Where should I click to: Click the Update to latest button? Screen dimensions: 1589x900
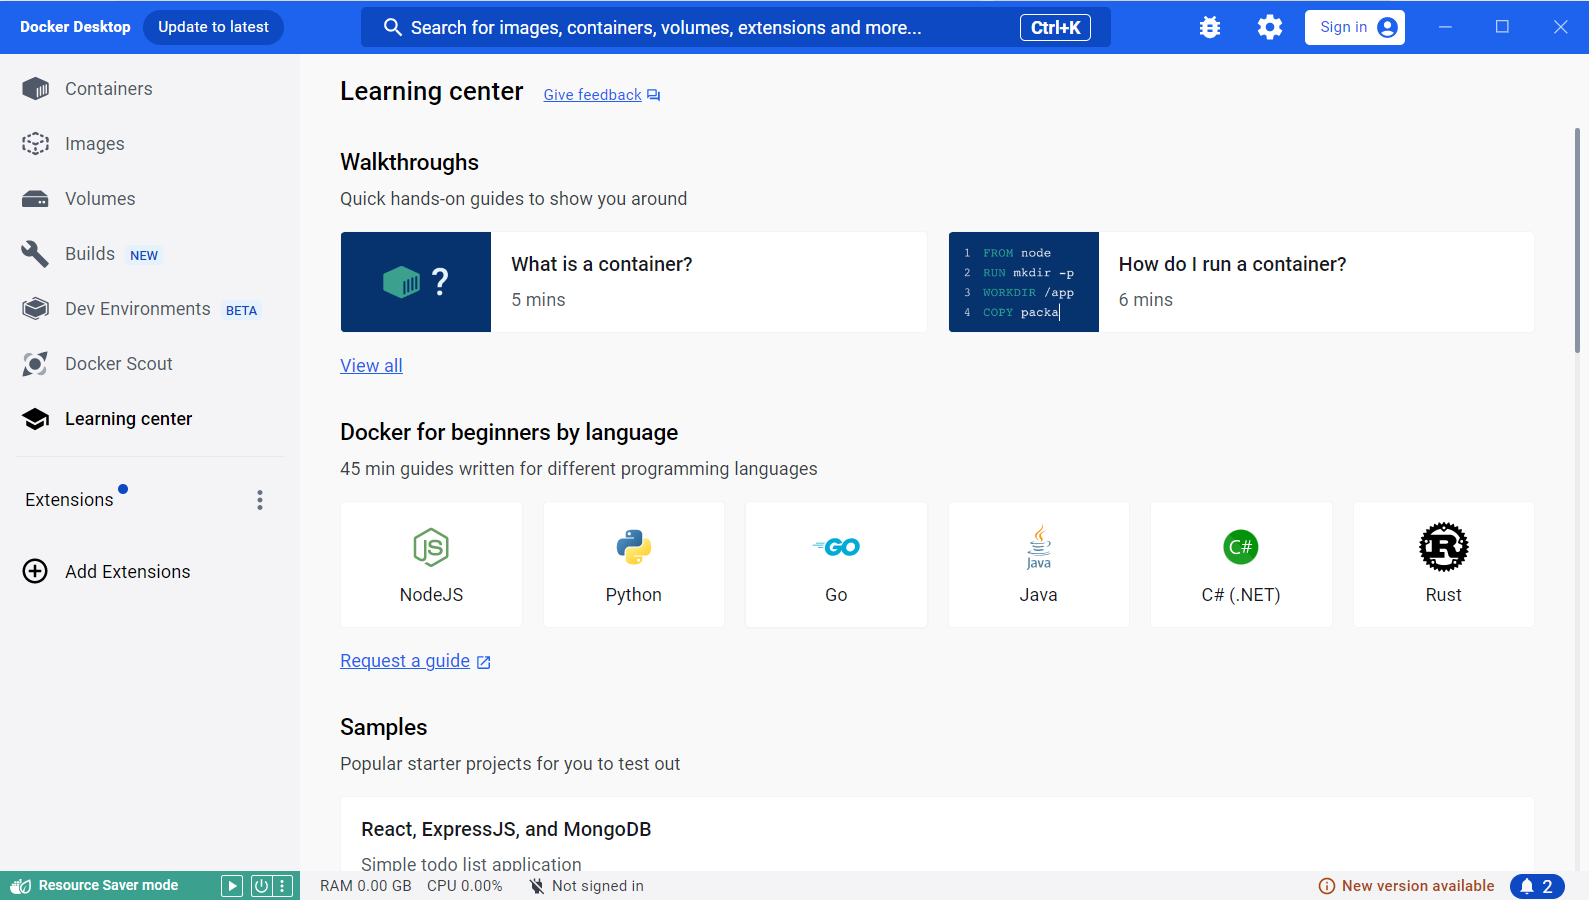pyautogui.click(x=213, y=27)
